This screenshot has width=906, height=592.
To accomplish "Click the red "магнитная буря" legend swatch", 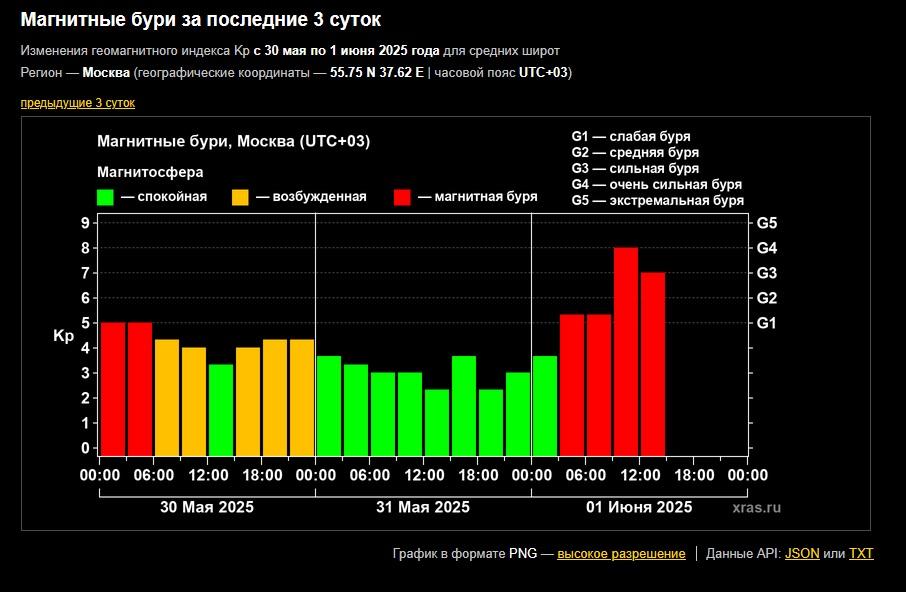I will point(402,198).
